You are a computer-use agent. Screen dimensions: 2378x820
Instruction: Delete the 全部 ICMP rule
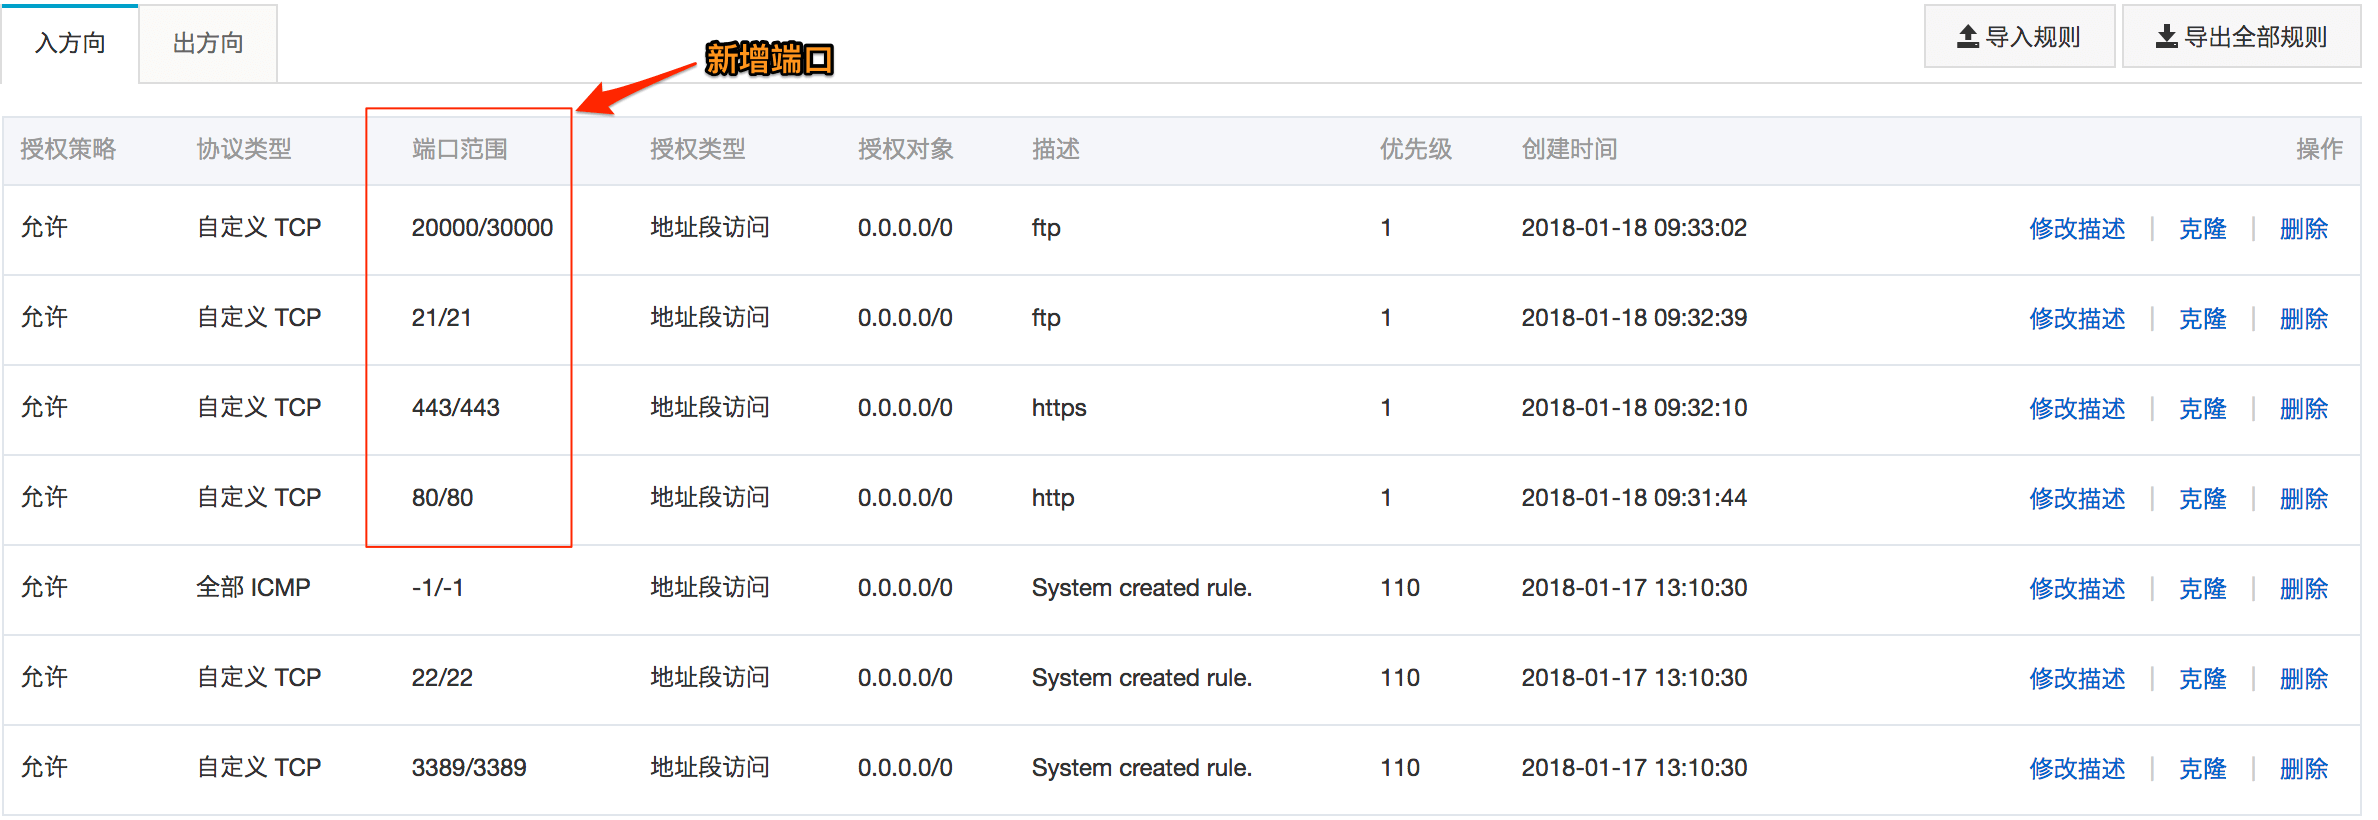[2303, 588]
